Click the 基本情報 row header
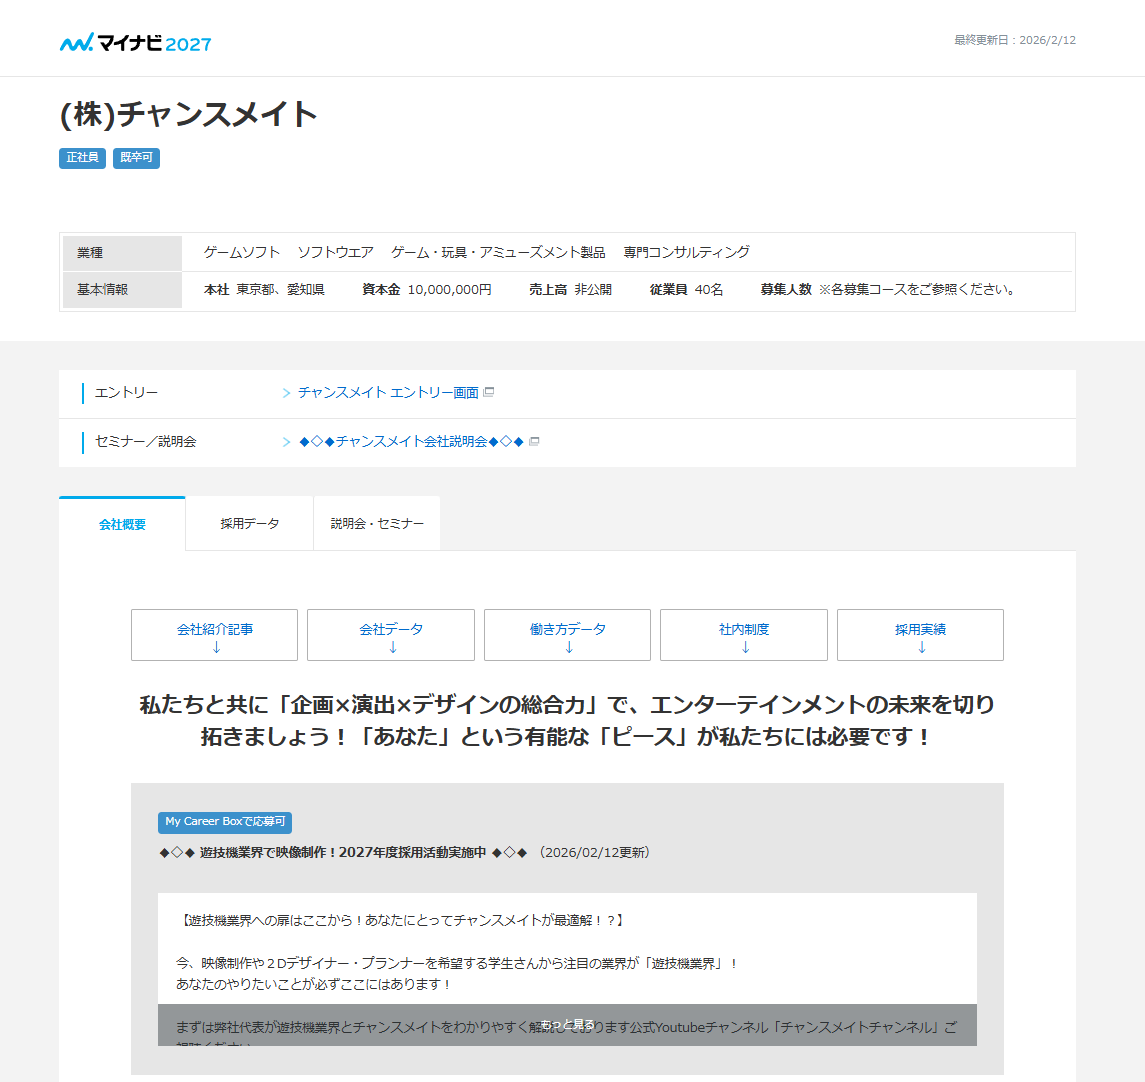Screen dimensions: 1145x1082 (x=122, y=290)
